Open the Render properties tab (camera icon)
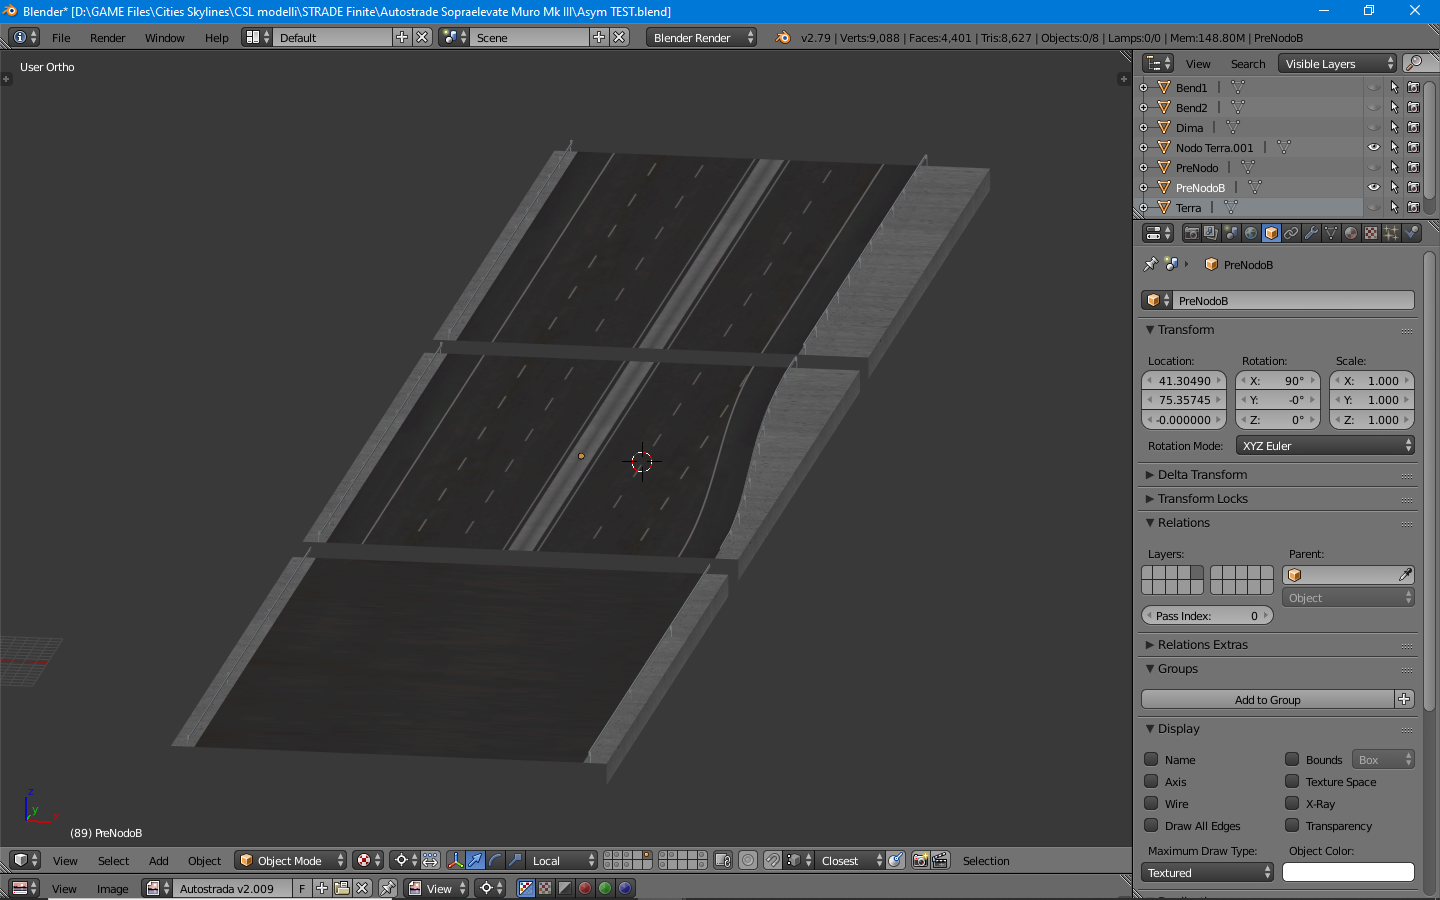The image size is (1440, 900). coord(1191,233)
